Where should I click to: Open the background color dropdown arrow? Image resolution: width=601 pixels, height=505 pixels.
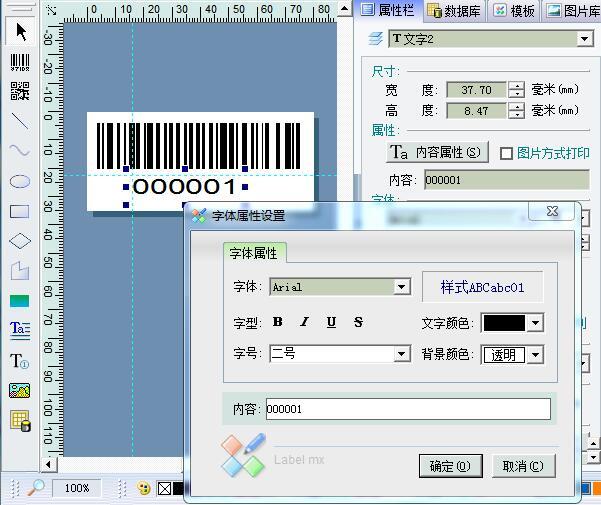(x=535, y=354)
